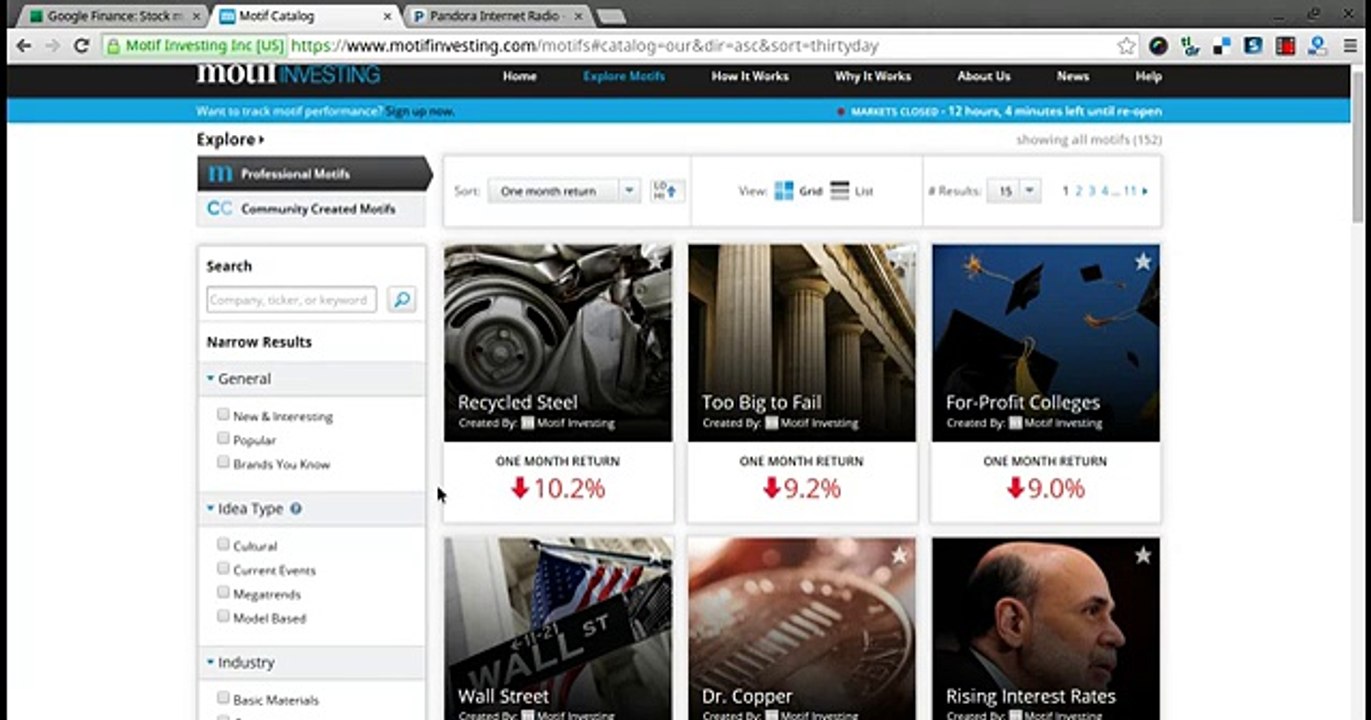Image resolution: width=1371 pixels, height=720 pixels.
Task: Click the round colorful gauge extension icon
Action: tap(1158, 46)
